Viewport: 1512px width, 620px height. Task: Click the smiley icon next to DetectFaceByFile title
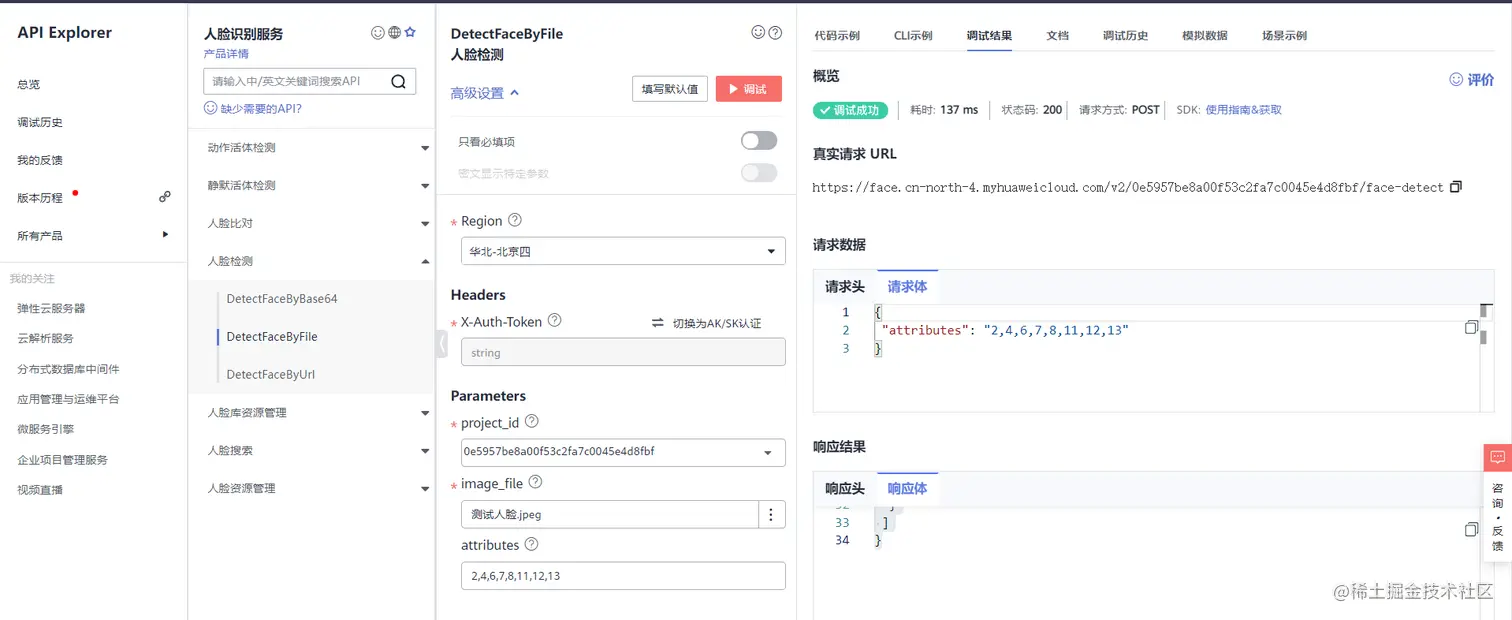pyautogui.click(x=758, y=33)
